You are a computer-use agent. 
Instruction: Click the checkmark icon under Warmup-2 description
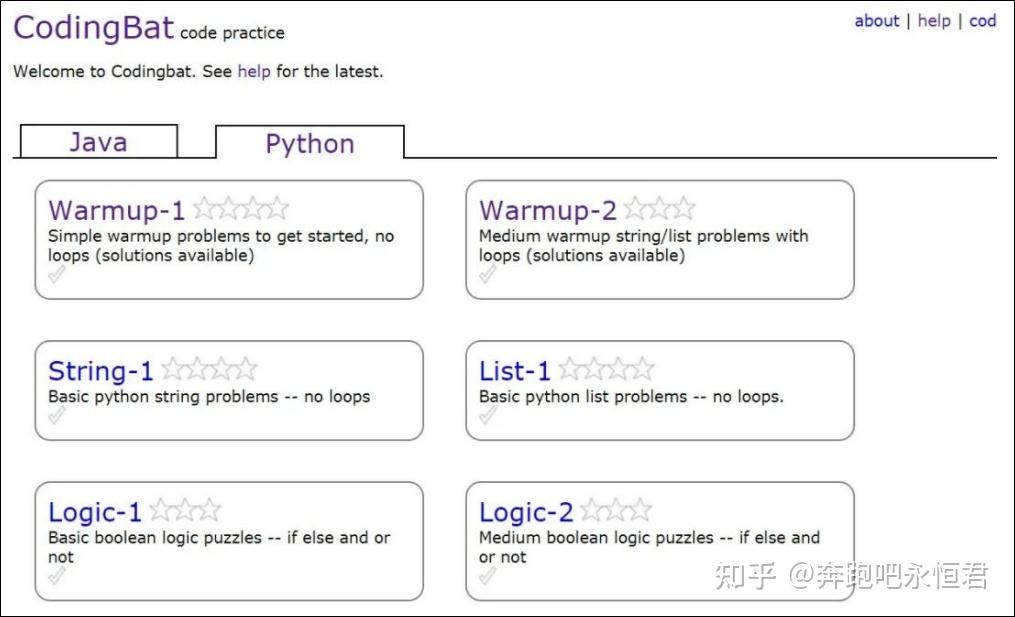(x=488, y=275)
